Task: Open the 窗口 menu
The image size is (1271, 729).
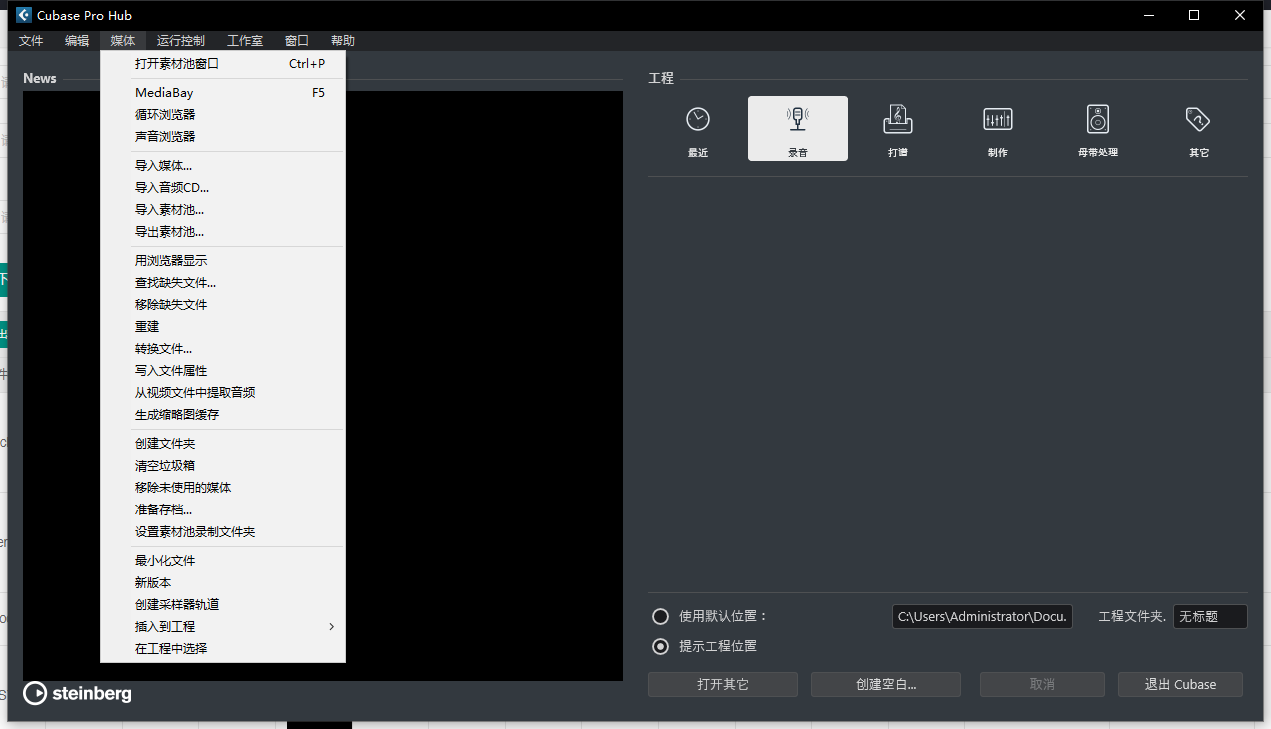Action: (297, 41)
